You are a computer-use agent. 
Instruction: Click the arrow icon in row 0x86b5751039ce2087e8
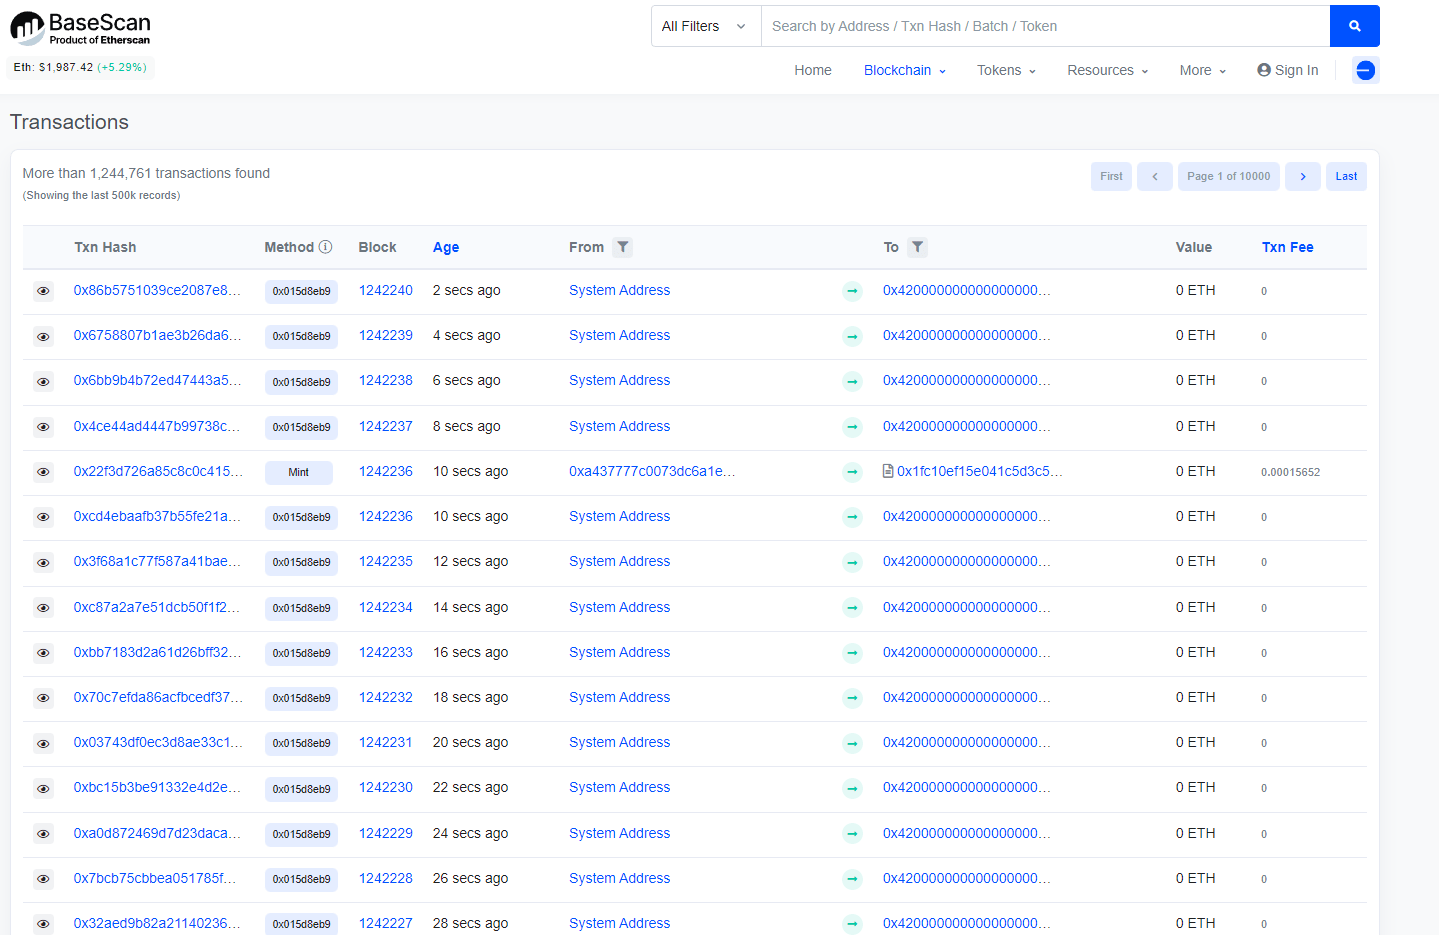click(852, 291)
